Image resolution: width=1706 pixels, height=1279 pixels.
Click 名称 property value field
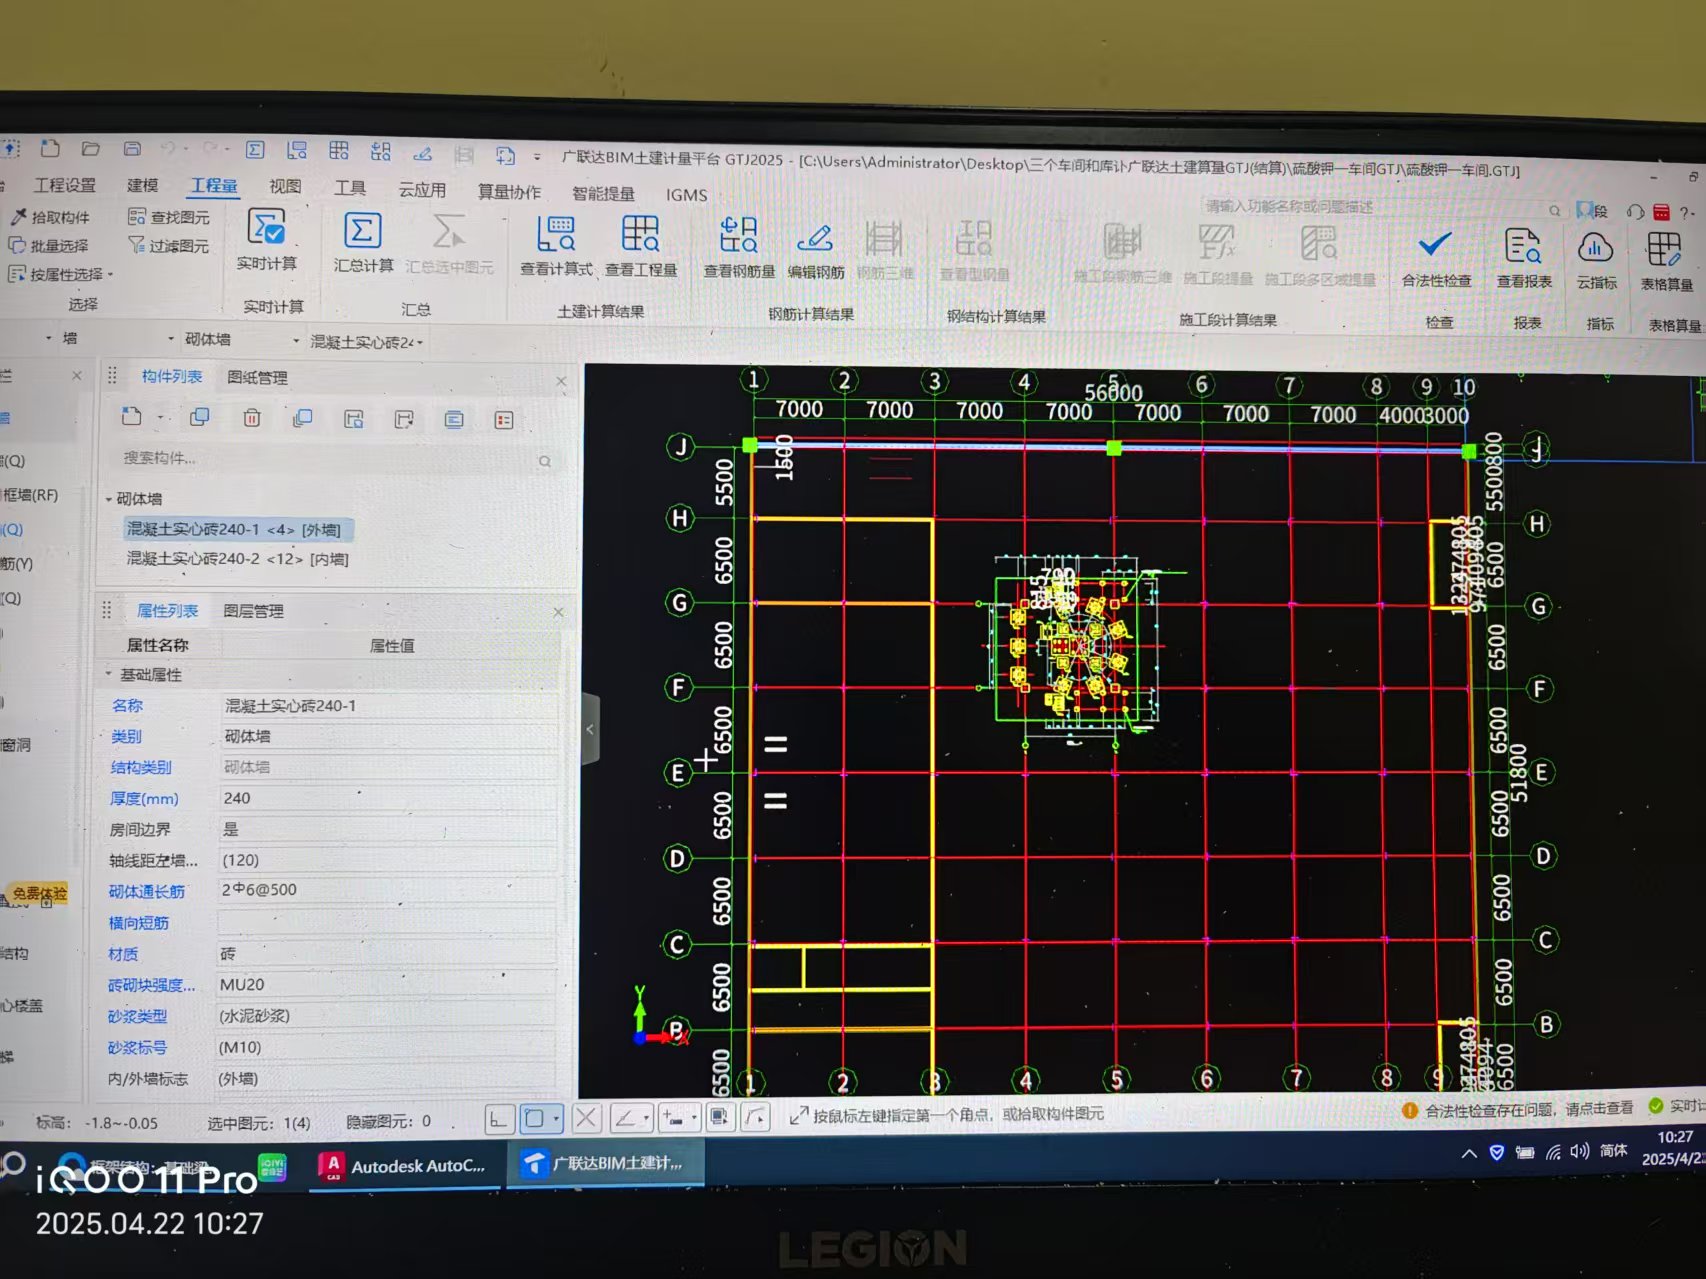(388, 706)
